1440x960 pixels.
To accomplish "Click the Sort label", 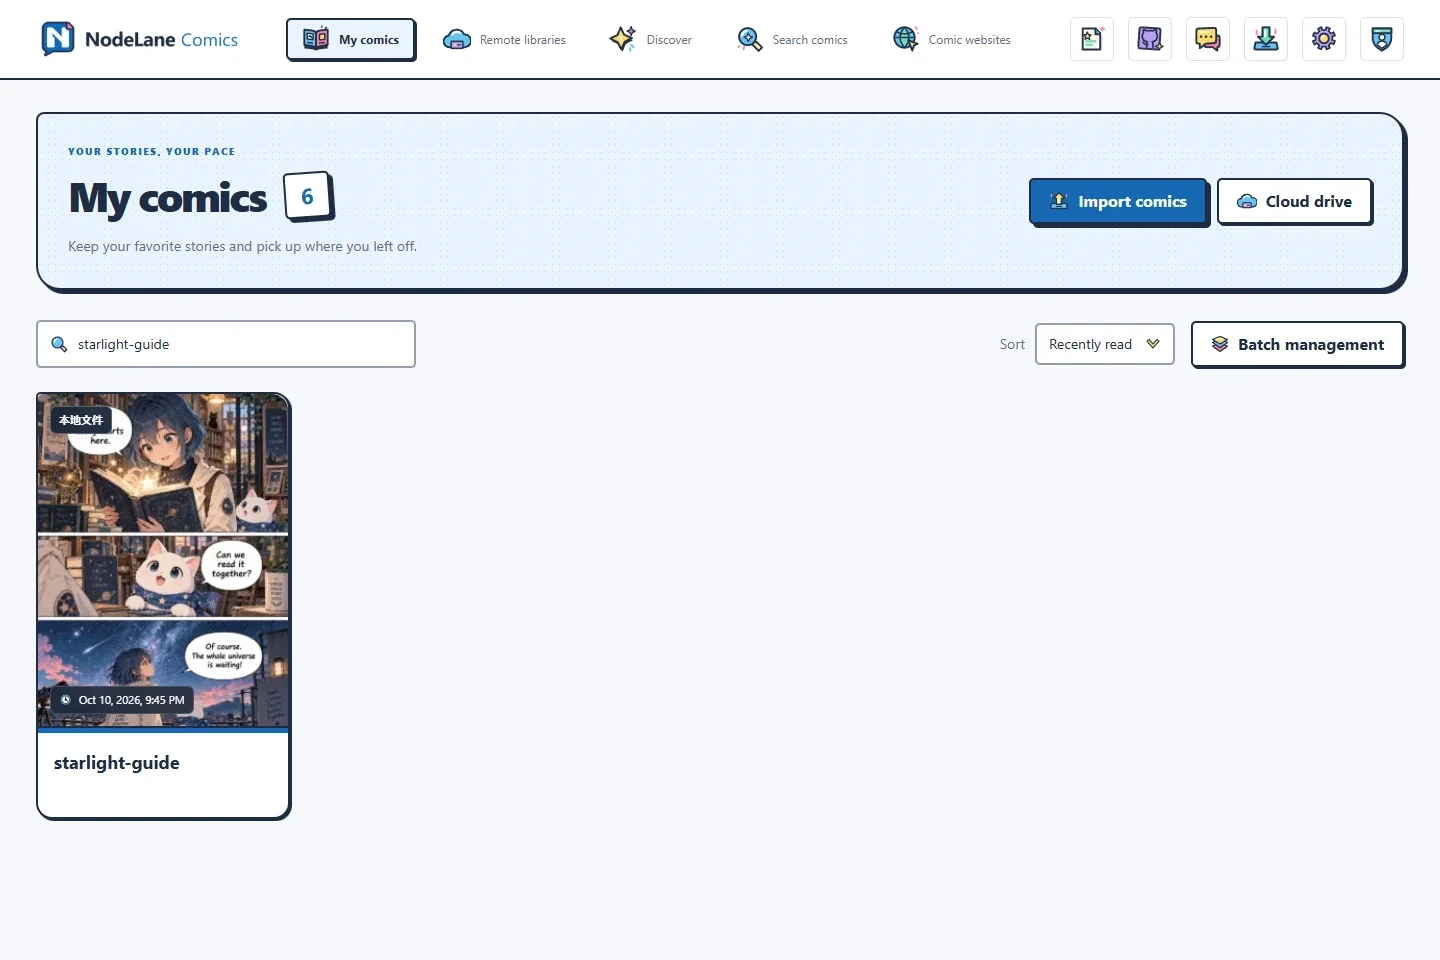I will (1012, 344).
